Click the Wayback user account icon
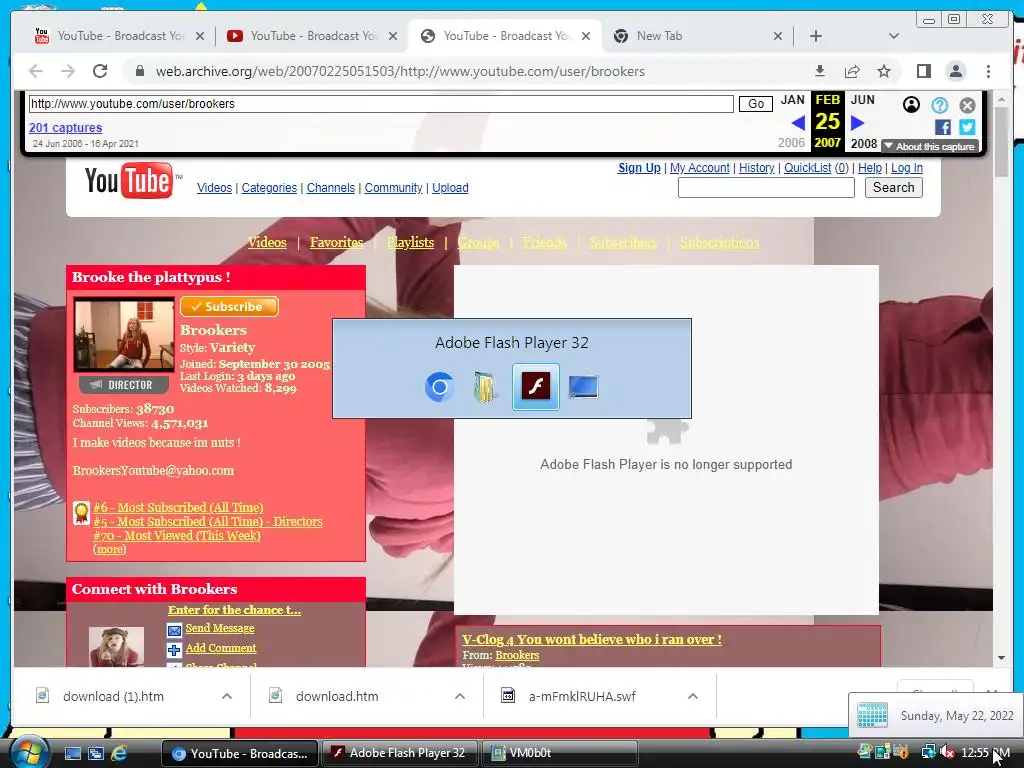This screenshot has width=1024, height=768. (x=911, y=104)
